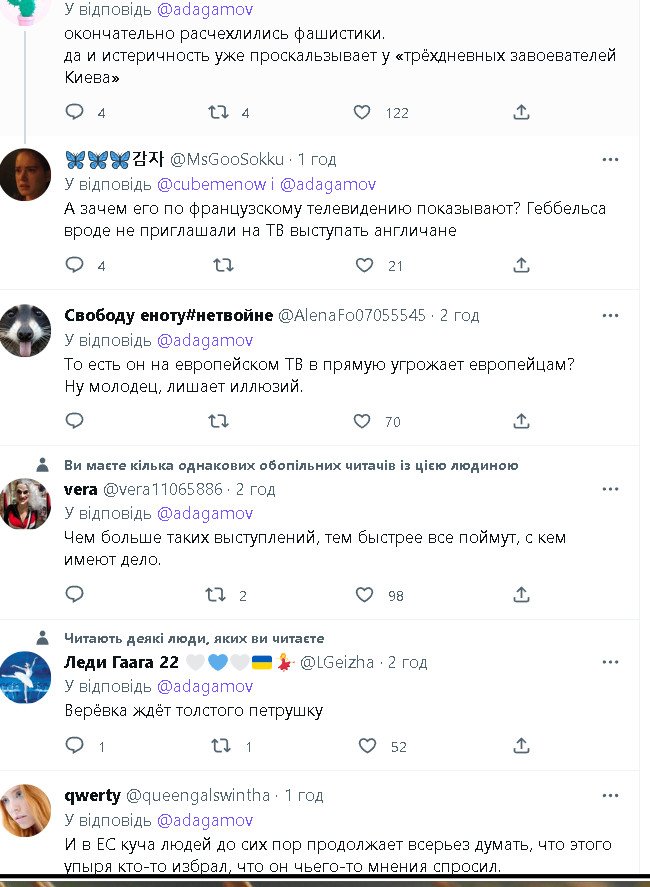
Task: Share the Леди Гаага 22 tweet
Action: click(x=521, y=745)
